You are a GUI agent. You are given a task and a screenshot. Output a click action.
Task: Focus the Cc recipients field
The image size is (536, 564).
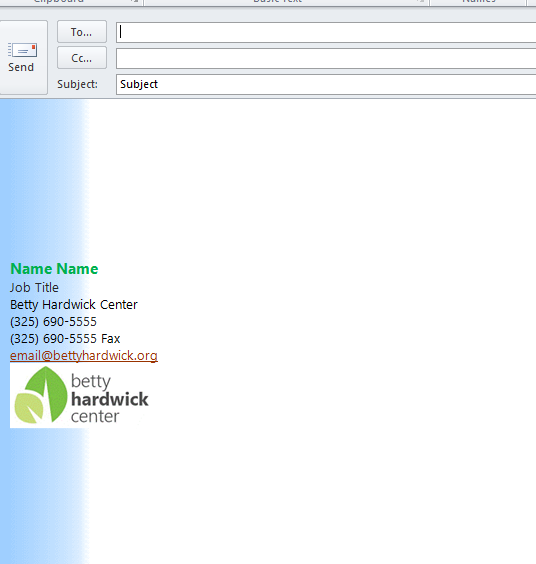pos(326,58)
